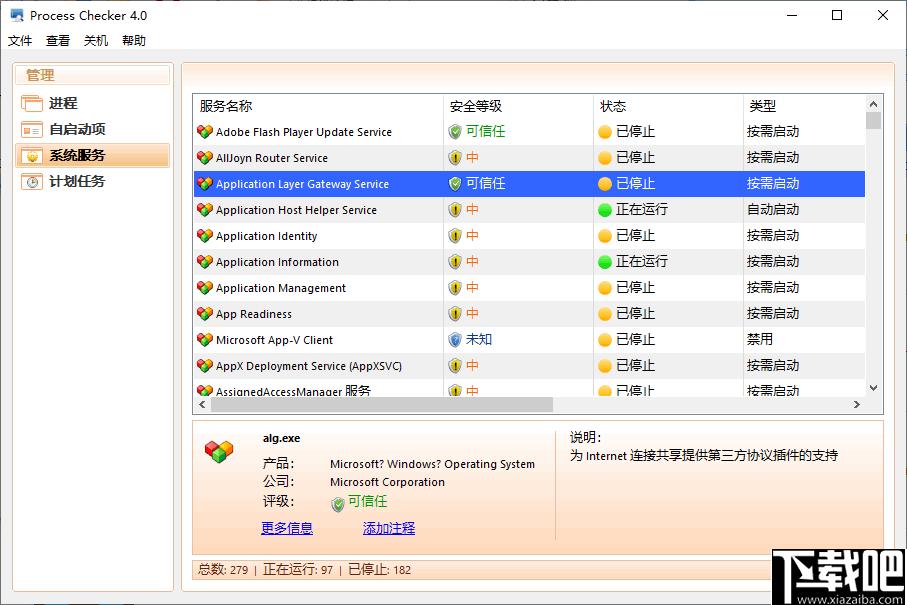907x605 pixels.
Task: Select the AllJoyn Router Service name
Action: [x=272, y=158]
